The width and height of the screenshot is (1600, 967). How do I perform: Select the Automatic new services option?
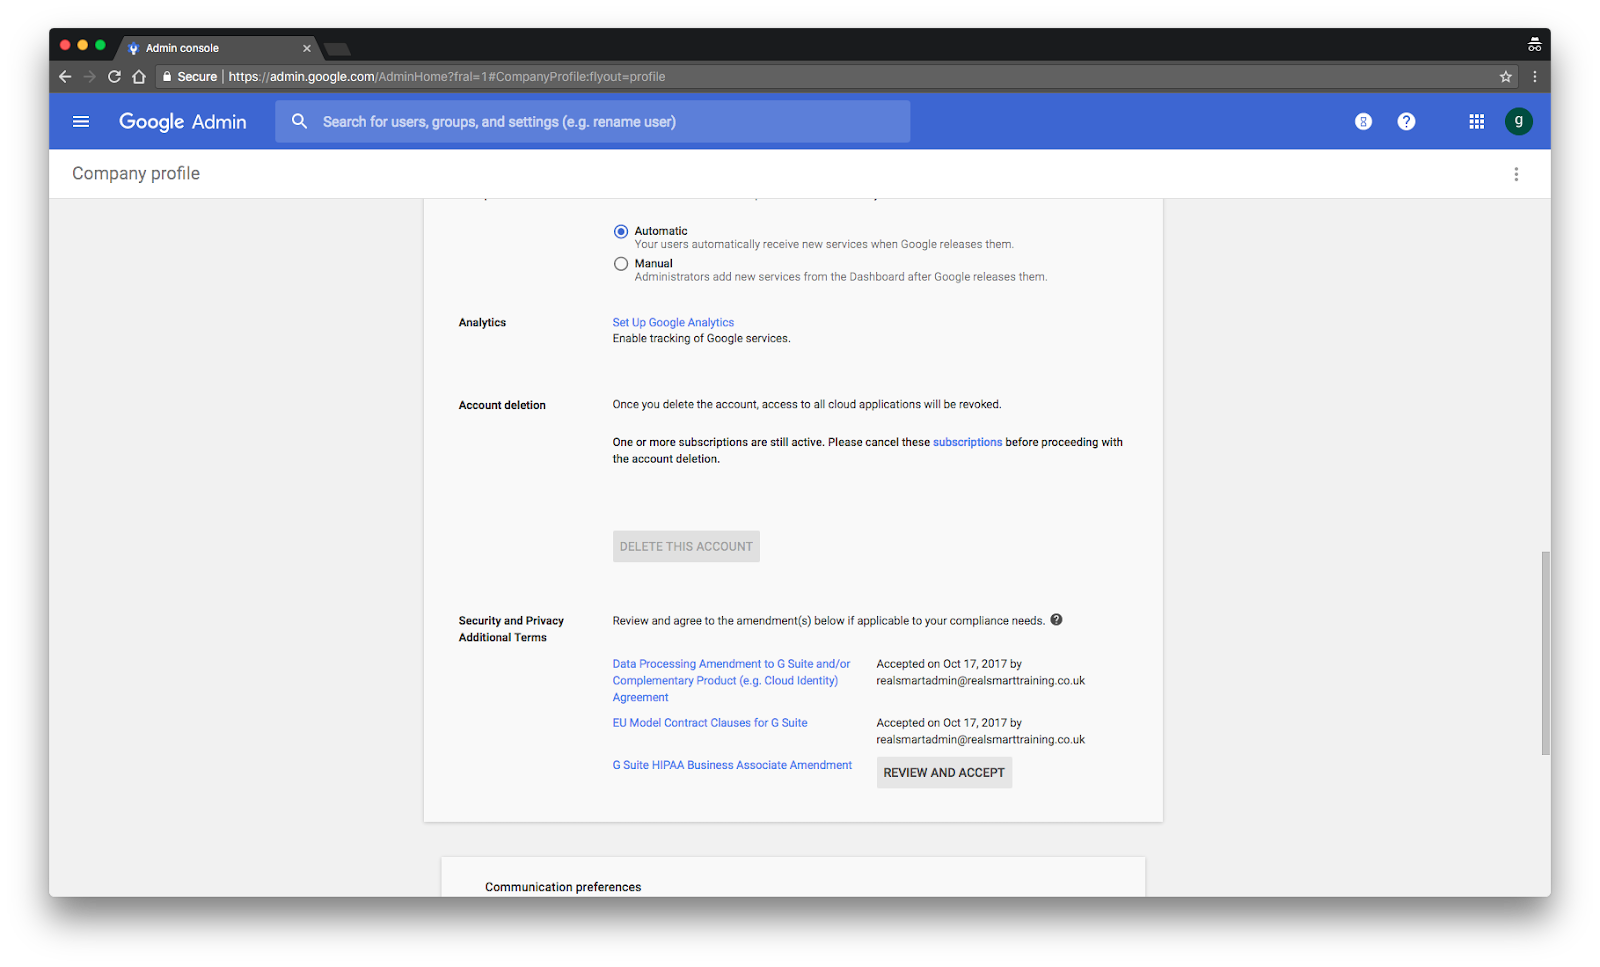621,231
